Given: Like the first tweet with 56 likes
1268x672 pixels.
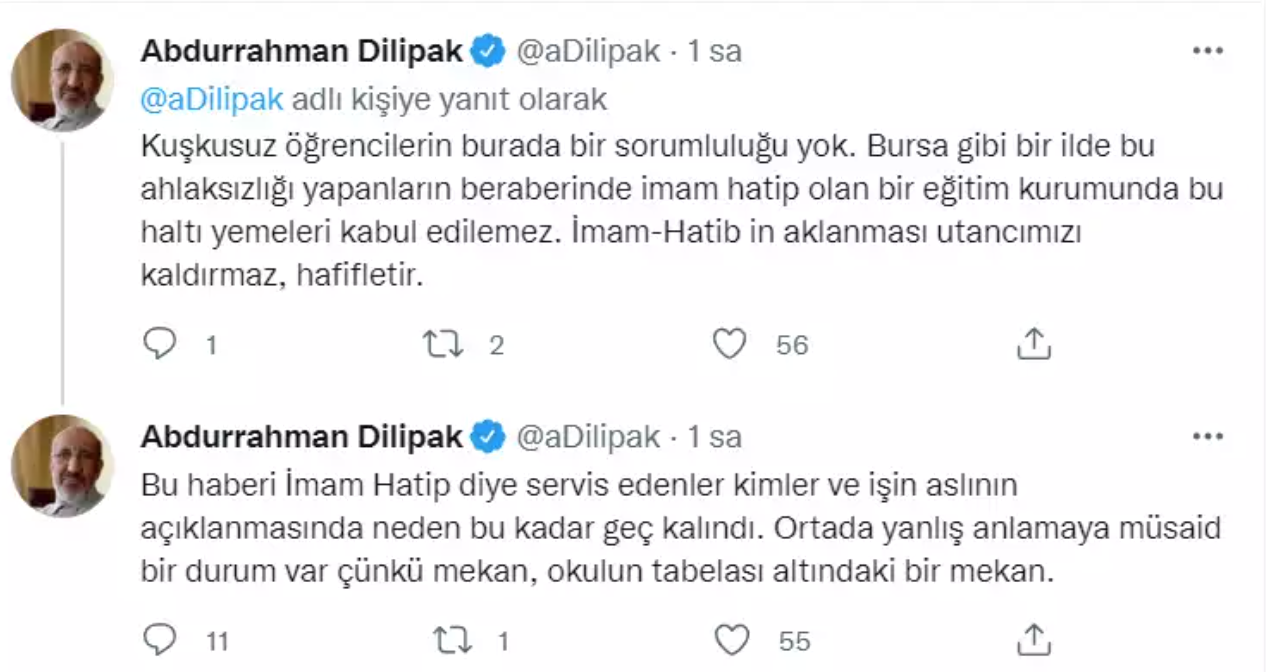Looking at the screenshot, I should coord(729,345).
